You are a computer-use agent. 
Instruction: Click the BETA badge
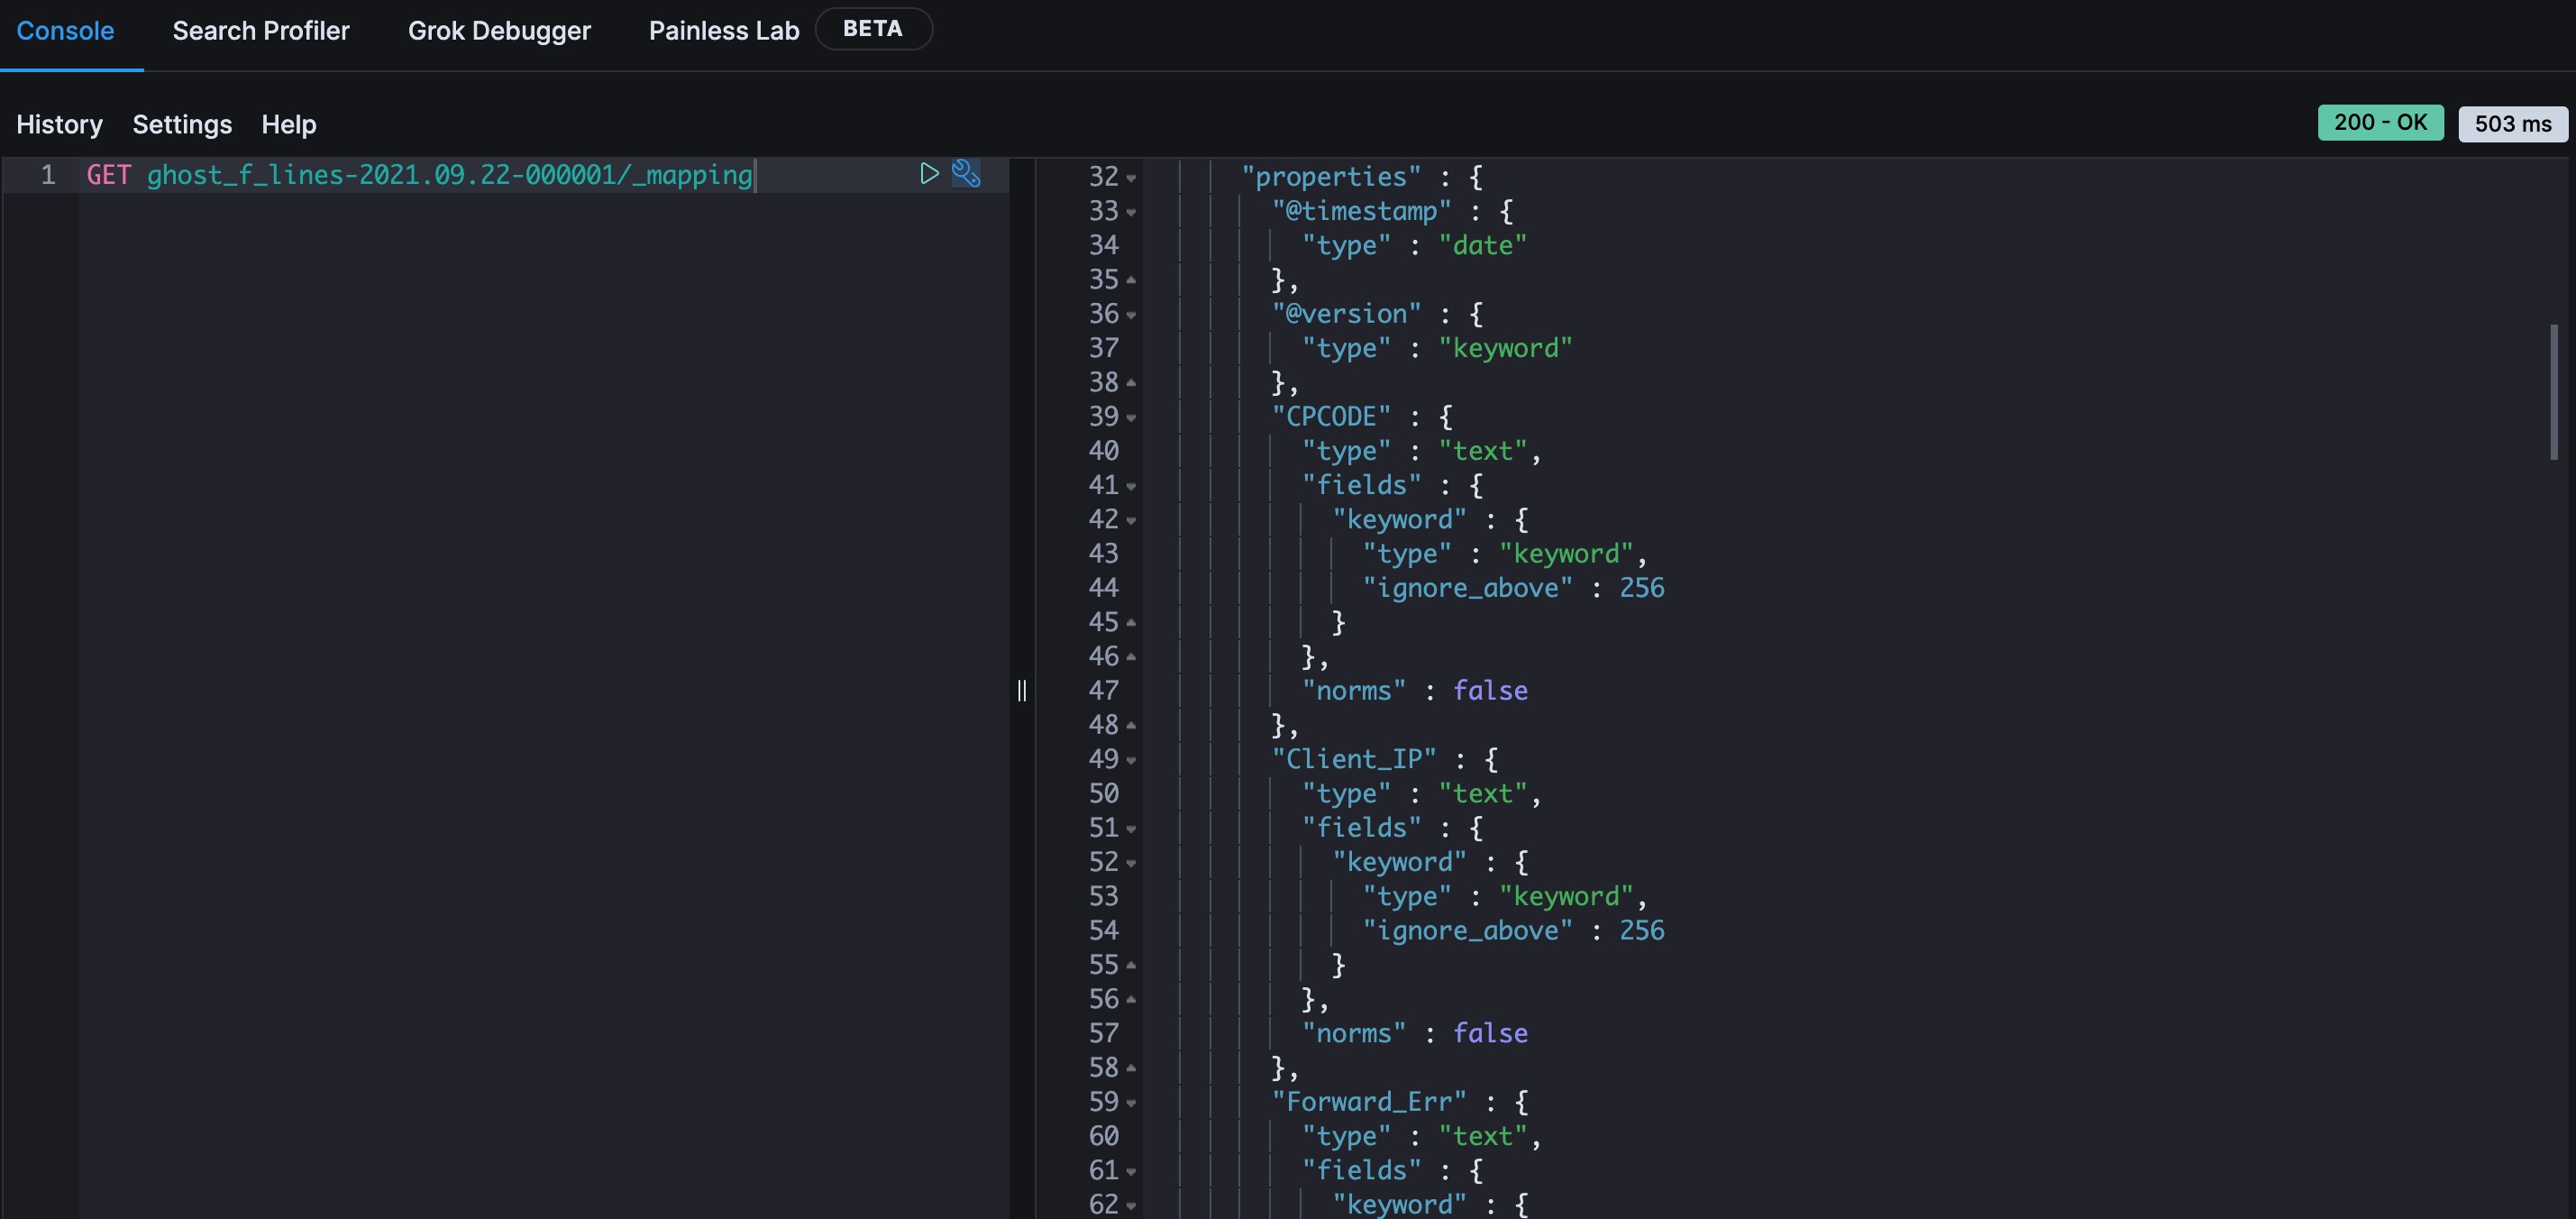coord(873,29)
